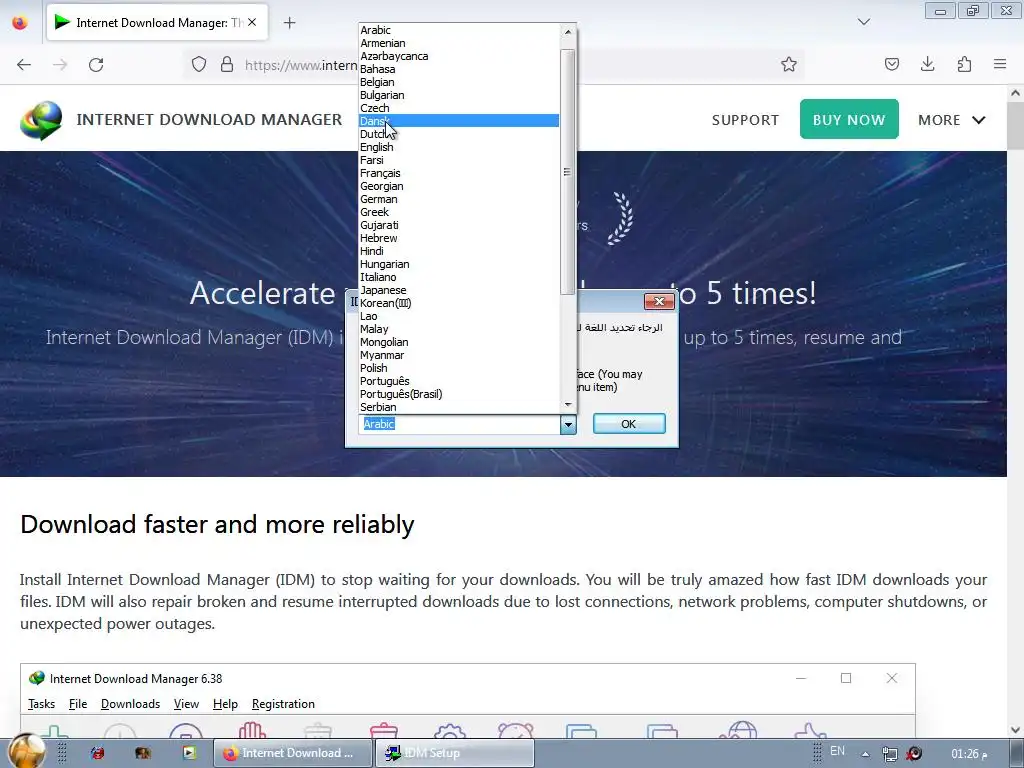Open the extensions puzzle icon
Screen dimensions: 1024x768
click(964, 64)
